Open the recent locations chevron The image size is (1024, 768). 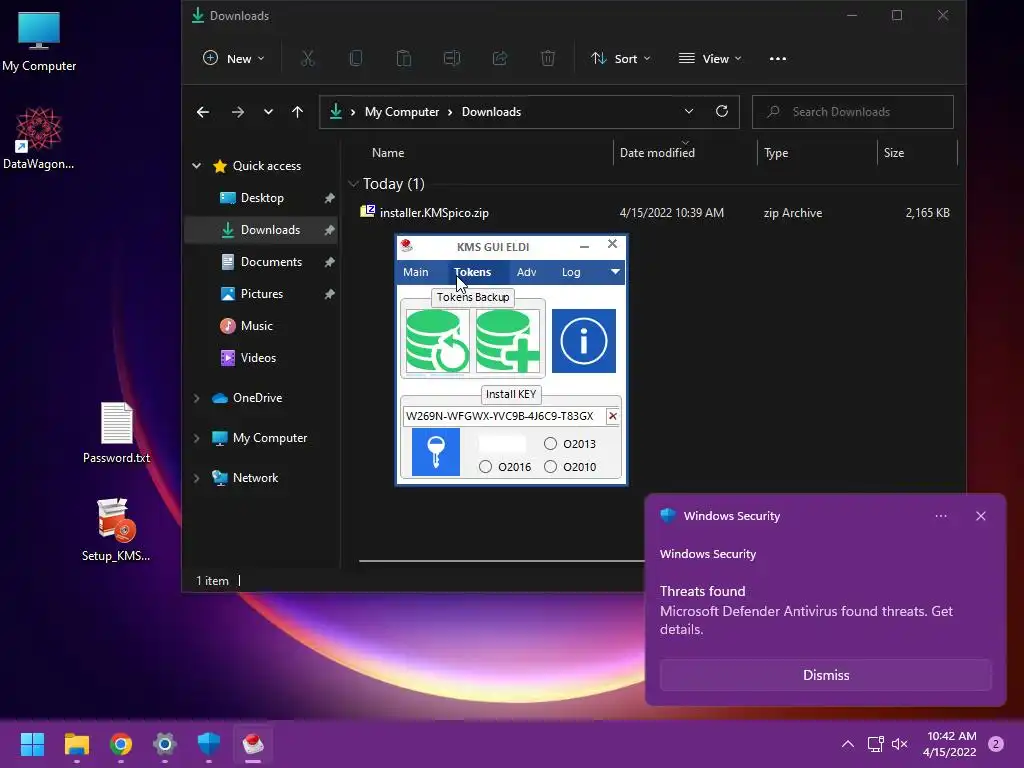click(x=268, y=112)
